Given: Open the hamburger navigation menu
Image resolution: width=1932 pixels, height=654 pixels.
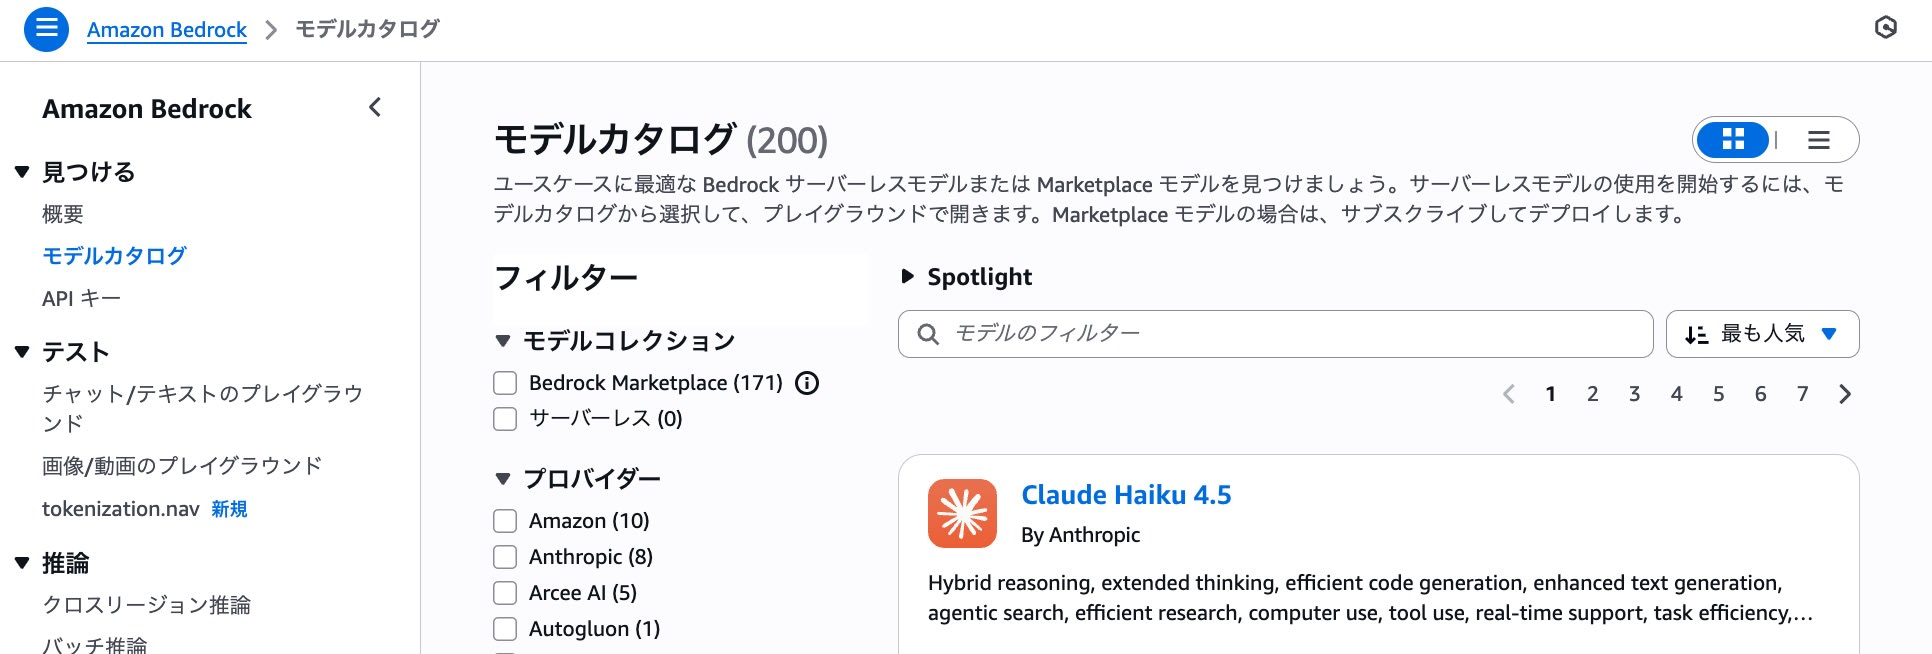Looking at the screenshot, I should point(46,29).
